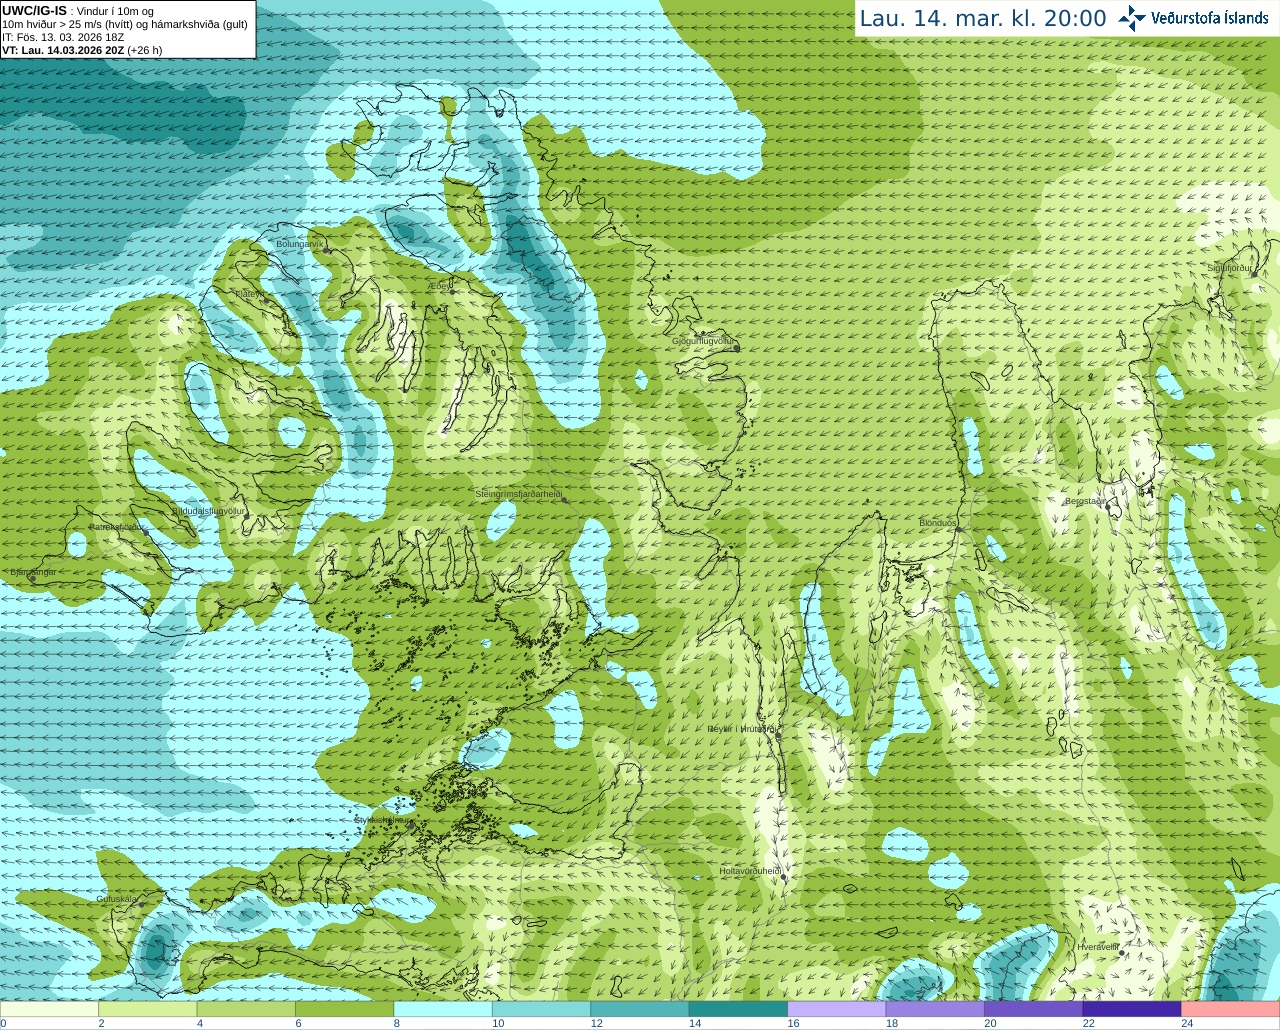Click the 0–2 m/s legend swatch
The image size is (1280, 1030).
click(x=49, y=1009)
